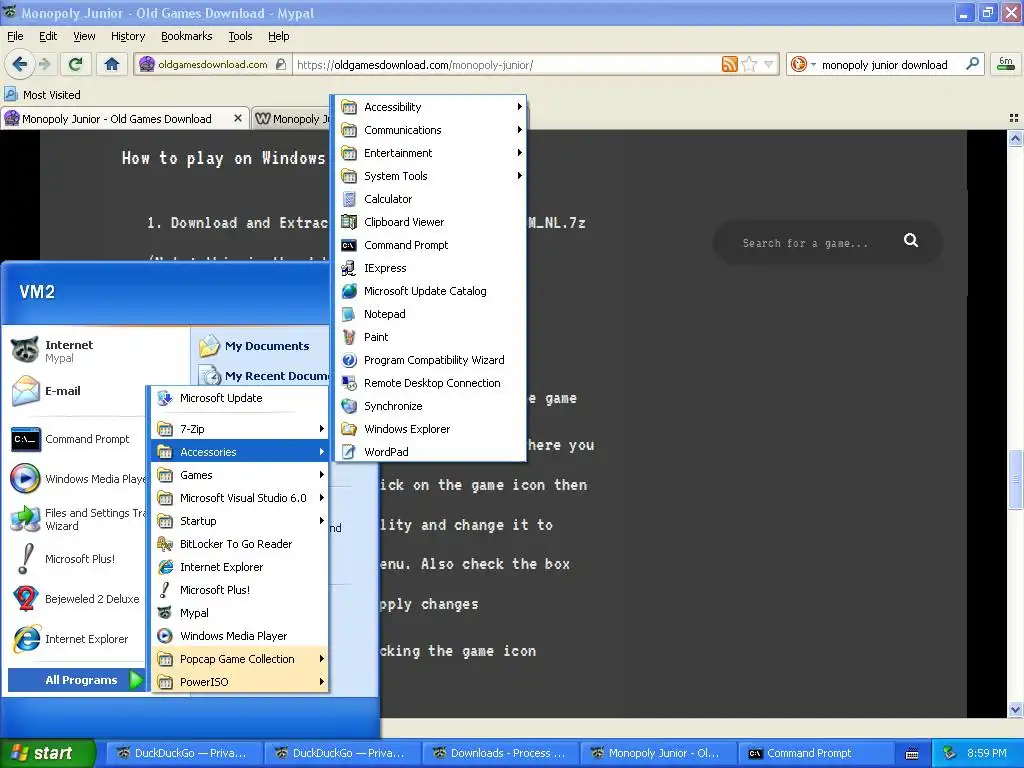Switch to Command Prompt taskbar window
Image resolution: width=1024 pixels, height=768 pixels.
(816, 753)
